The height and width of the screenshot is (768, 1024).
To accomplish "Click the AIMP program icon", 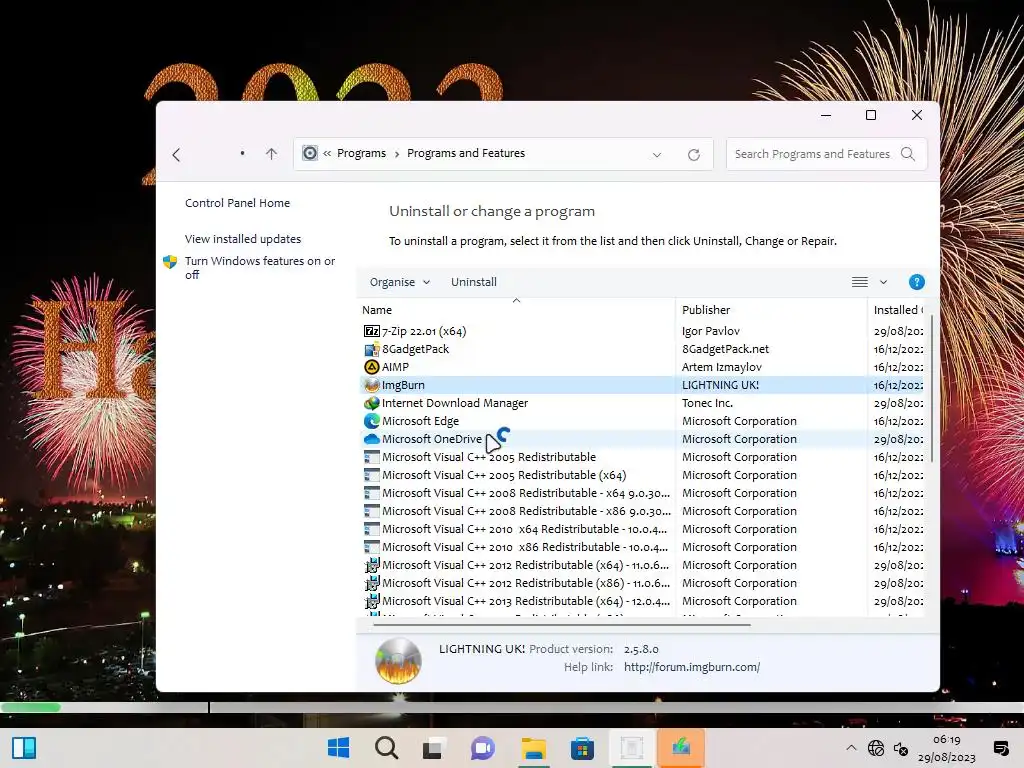I will pos(372,367).
